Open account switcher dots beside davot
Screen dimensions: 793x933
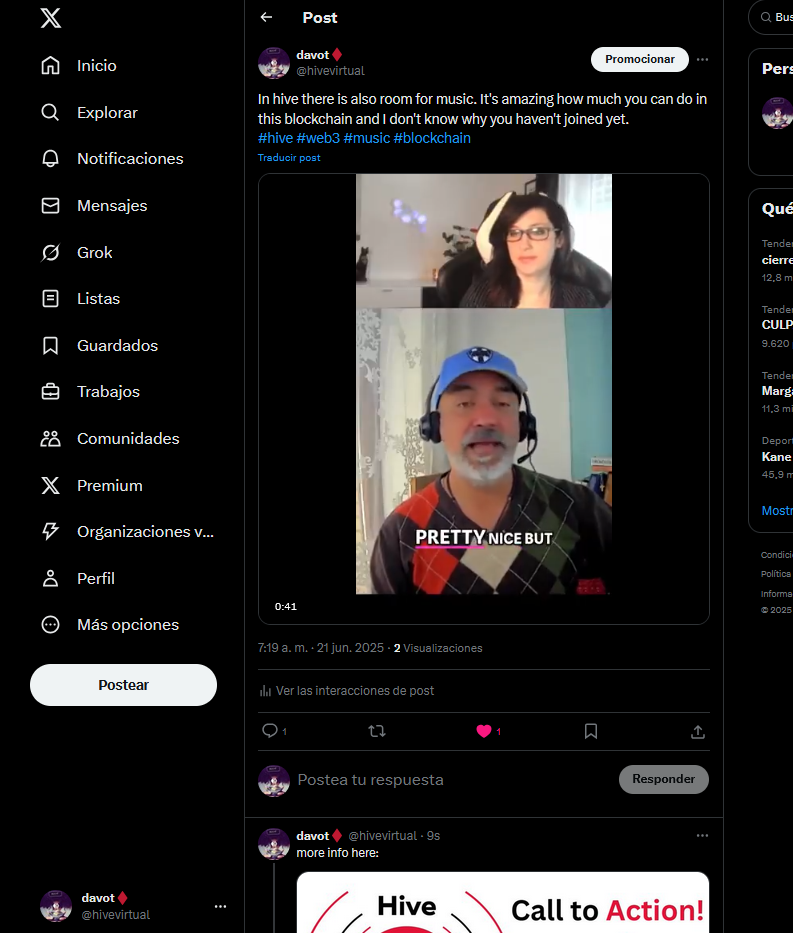point(220,906)
